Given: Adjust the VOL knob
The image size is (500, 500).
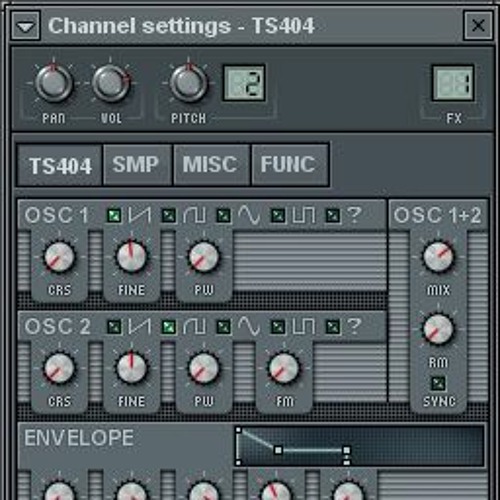Looking at the screenshot, I should coord(110,82).
